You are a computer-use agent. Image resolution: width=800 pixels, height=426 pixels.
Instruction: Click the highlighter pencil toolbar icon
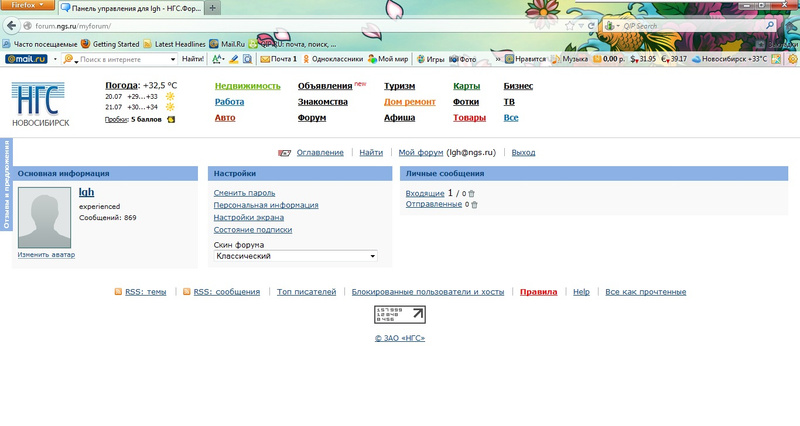234,59
